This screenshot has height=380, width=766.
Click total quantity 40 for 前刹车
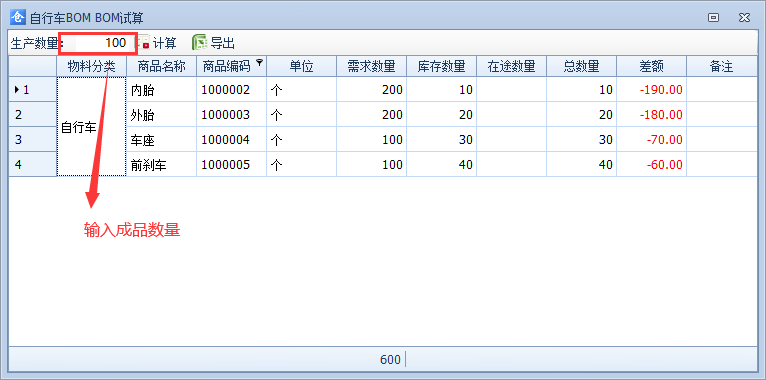581,164
